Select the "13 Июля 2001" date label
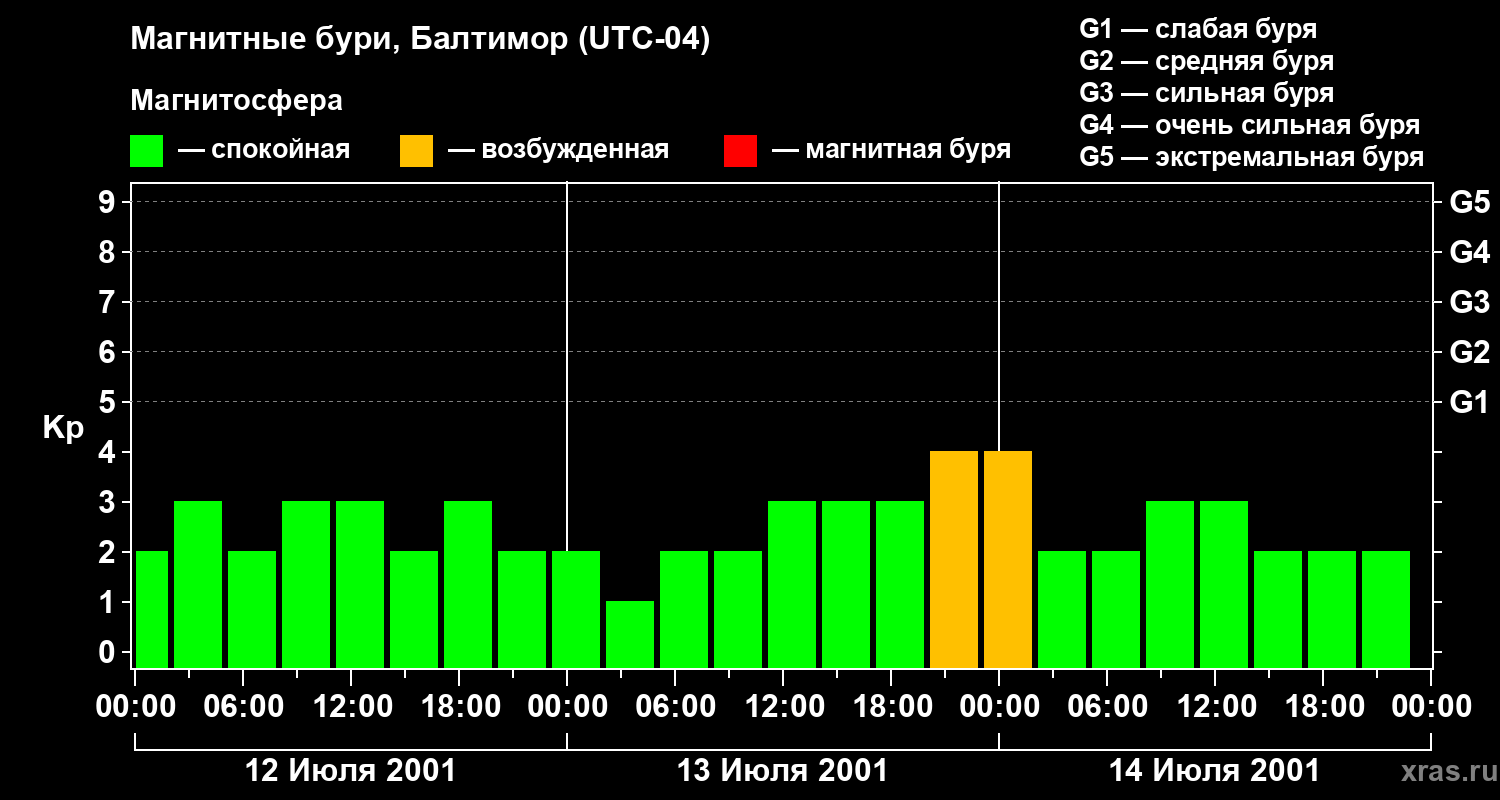The image size is (1500, 800). tap(783, 771)
